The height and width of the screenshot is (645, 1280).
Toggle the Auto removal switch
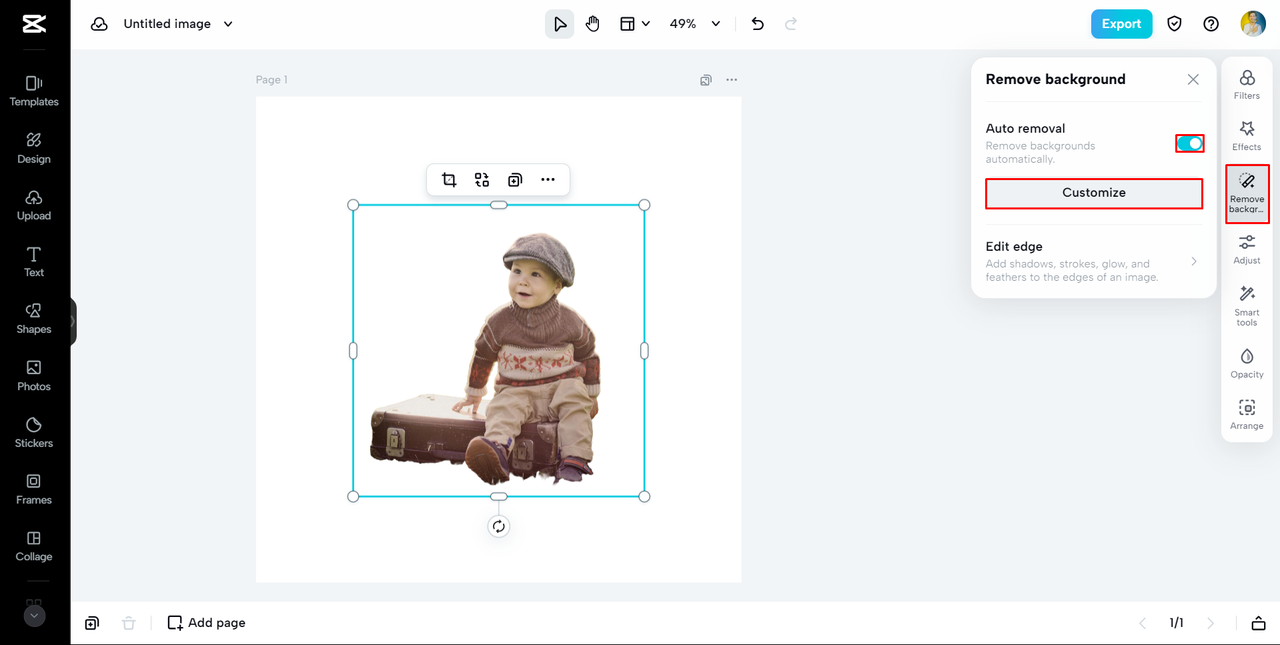tap(1190, 144)
